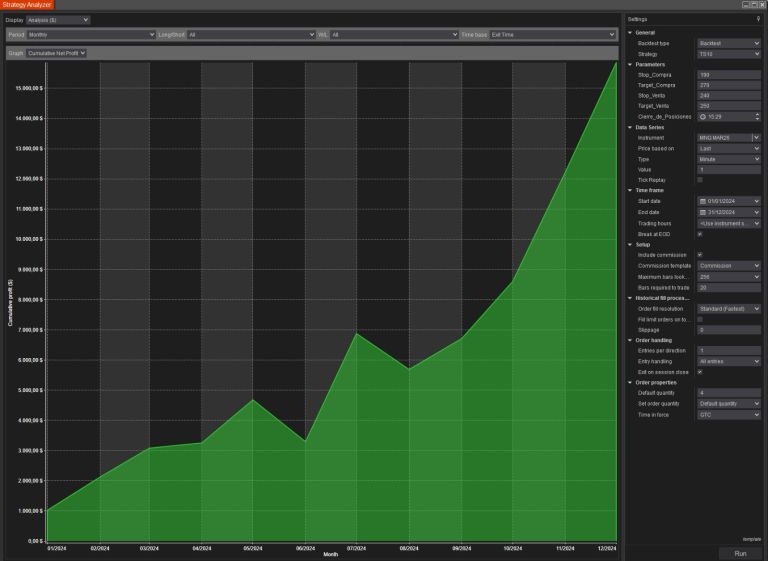Click the pin icon in Settings header
This screenshot has height=561, width=768.
[x=758, y=19]
